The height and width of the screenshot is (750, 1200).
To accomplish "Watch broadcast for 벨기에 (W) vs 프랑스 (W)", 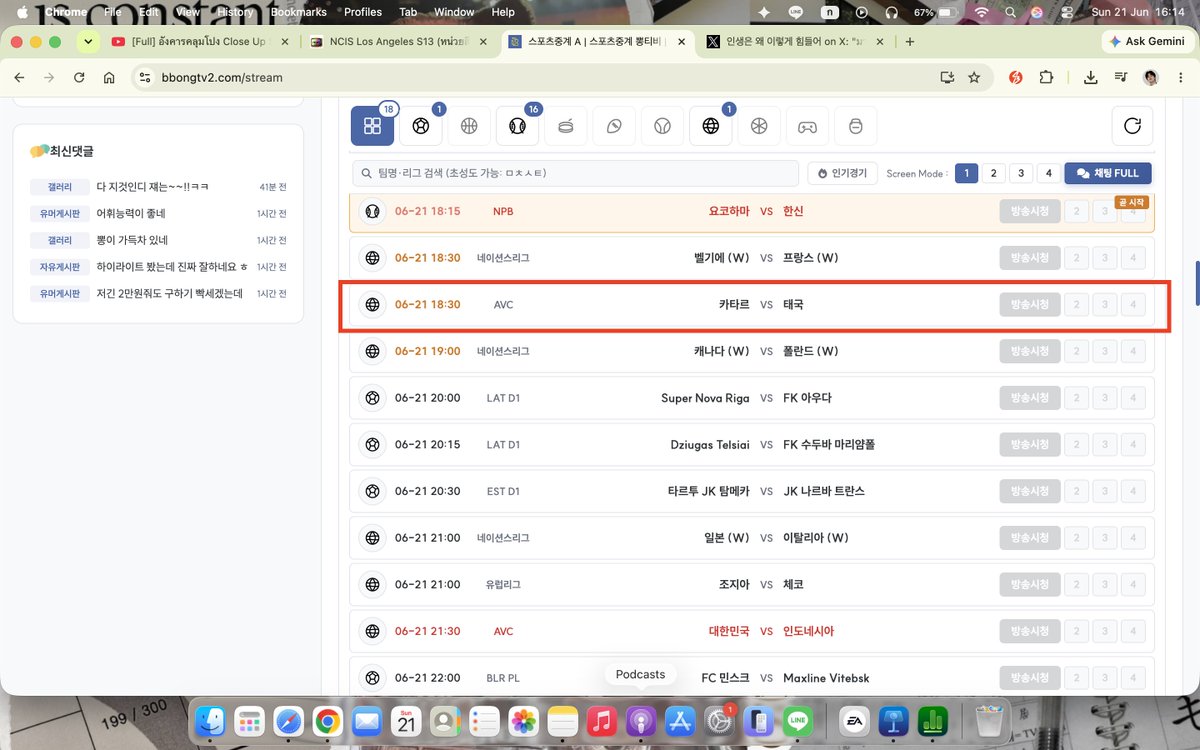I will coord(1029,258).
